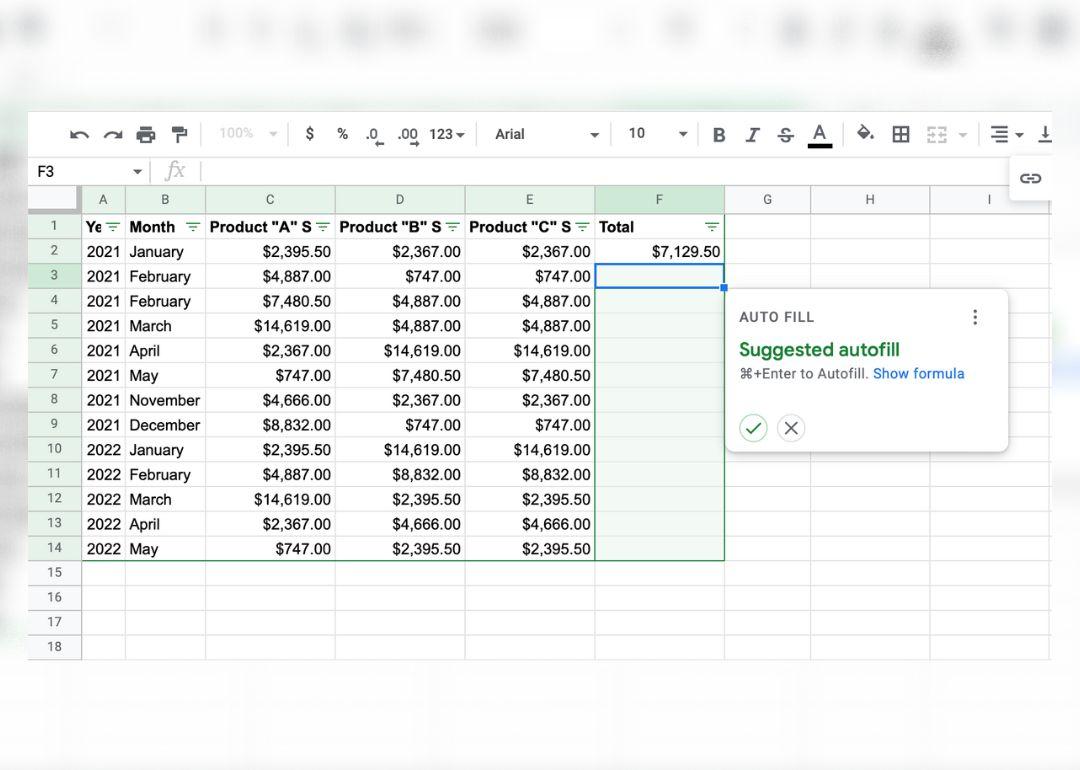The image size is (1080, 770).
Task: Open the 123 number format dropdown
Action: 447,134
